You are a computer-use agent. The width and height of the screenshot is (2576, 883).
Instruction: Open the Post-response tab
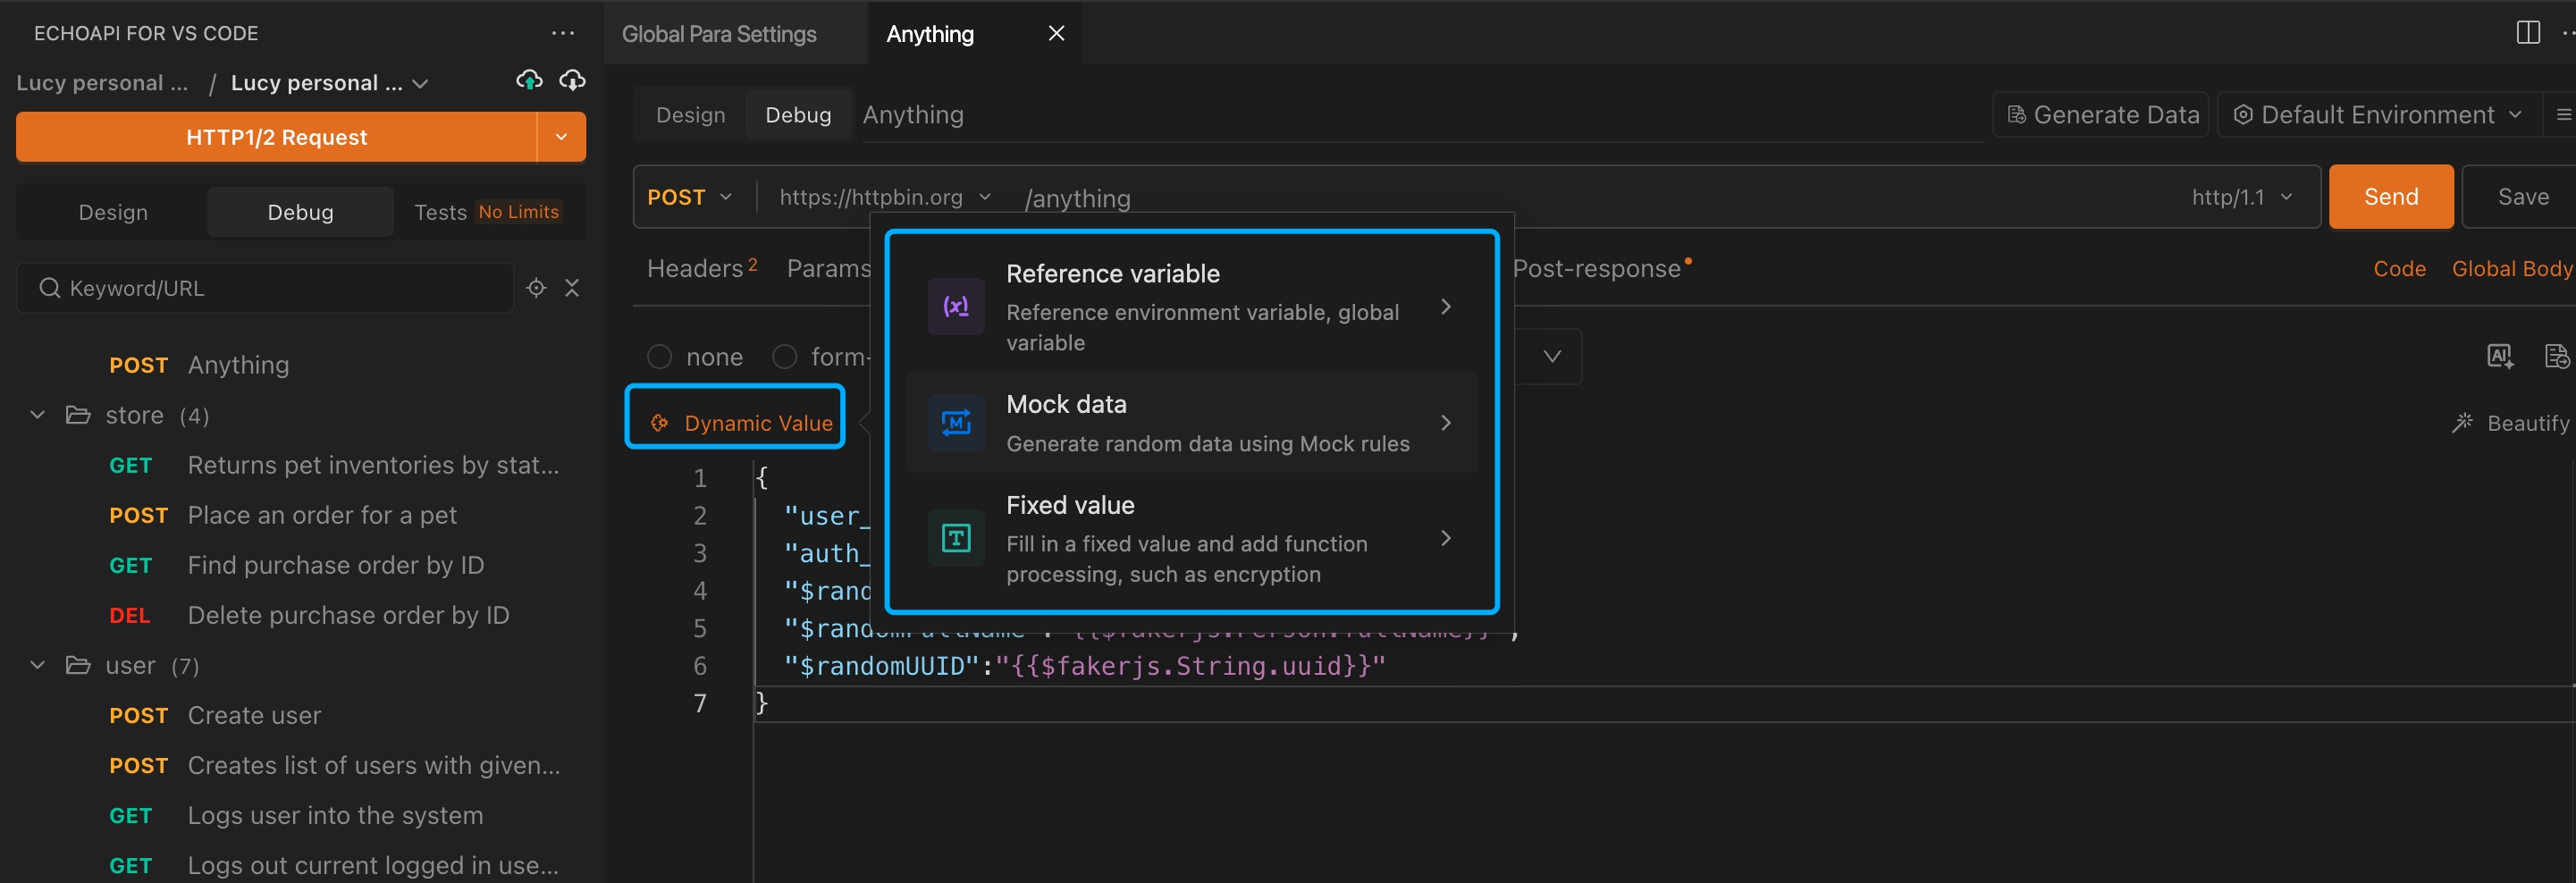point(1601,268)
